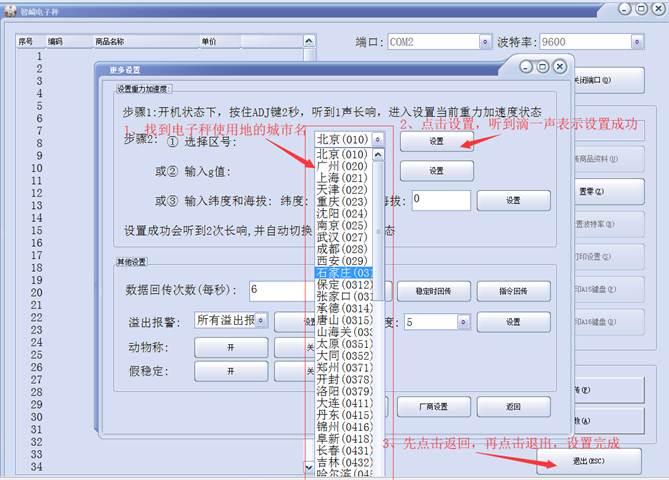Select 太原(0351) from the city list
This screenshot has height=480, width=669.
(x=343, y=343)
